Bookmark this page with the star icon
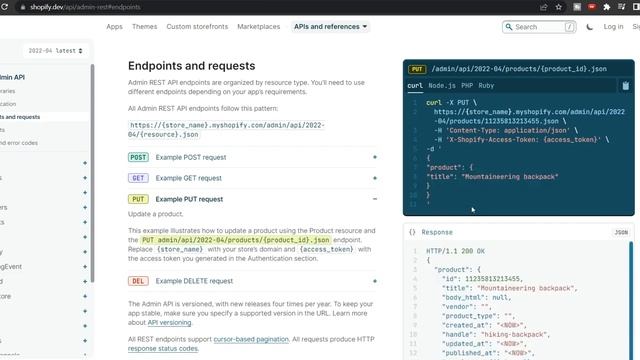 tap(558, 7)
